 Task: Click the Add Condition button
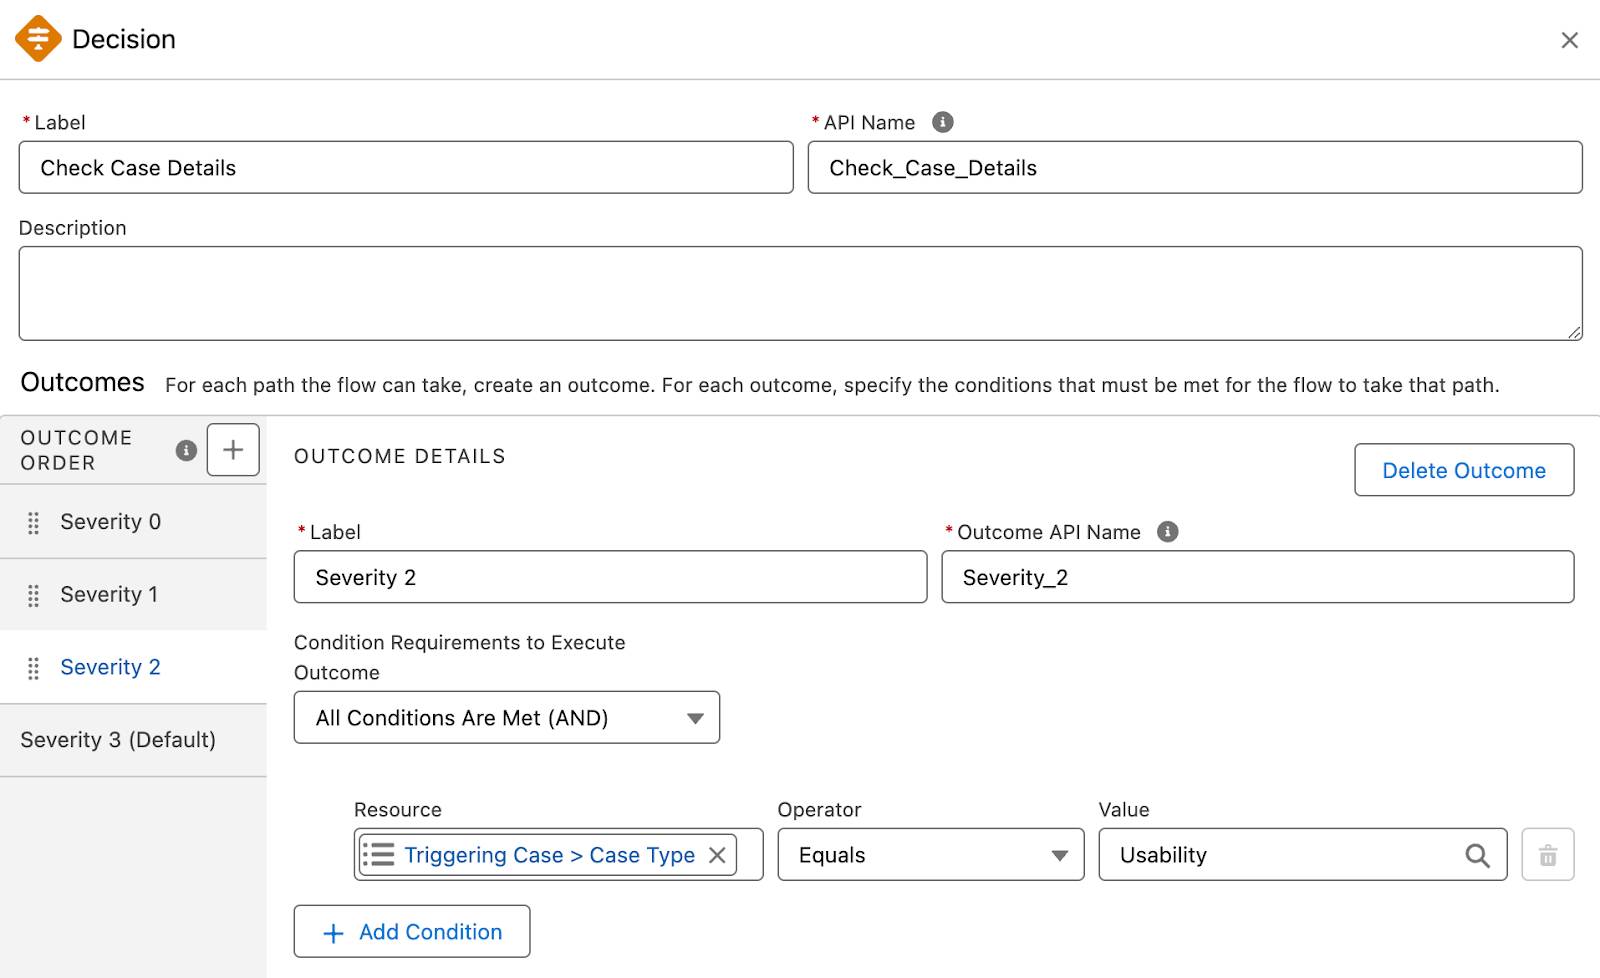[412, 932]
